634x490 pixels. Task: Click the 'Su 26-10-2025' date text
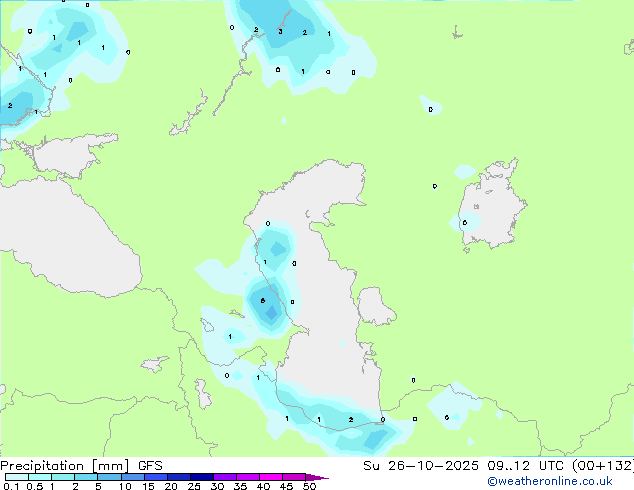point(421,466)
